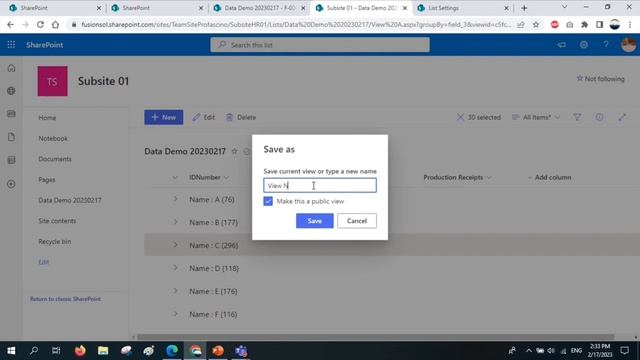Open the account profile picture

pyautogui.click(x=629, y=45)
